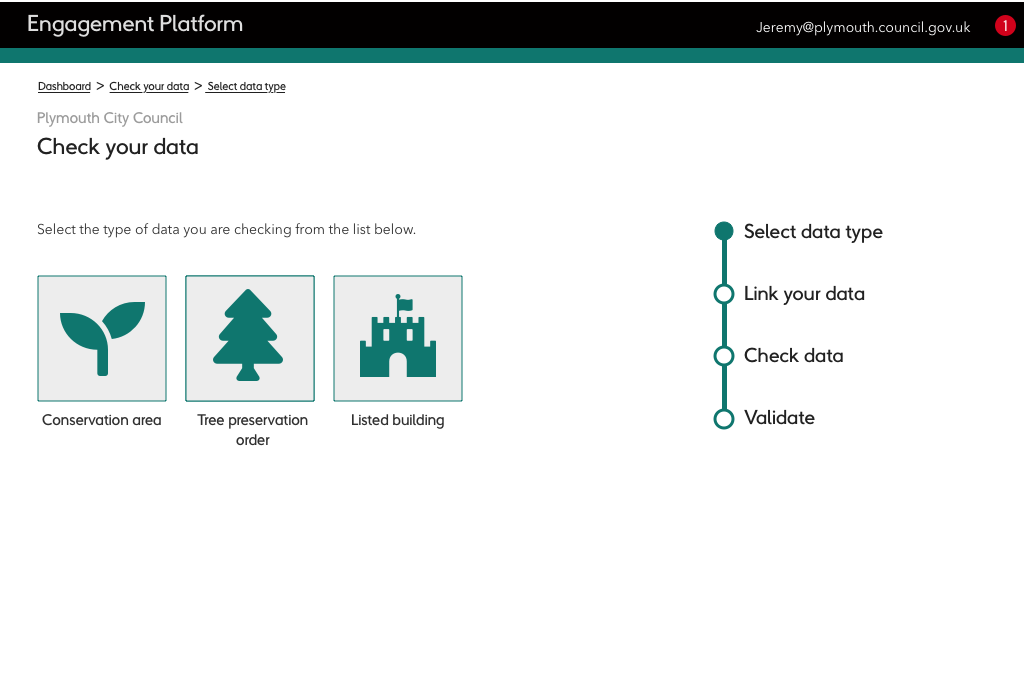Go to Dashboard in the breadcrumb

pyautogui.click(x=64, y=87)
